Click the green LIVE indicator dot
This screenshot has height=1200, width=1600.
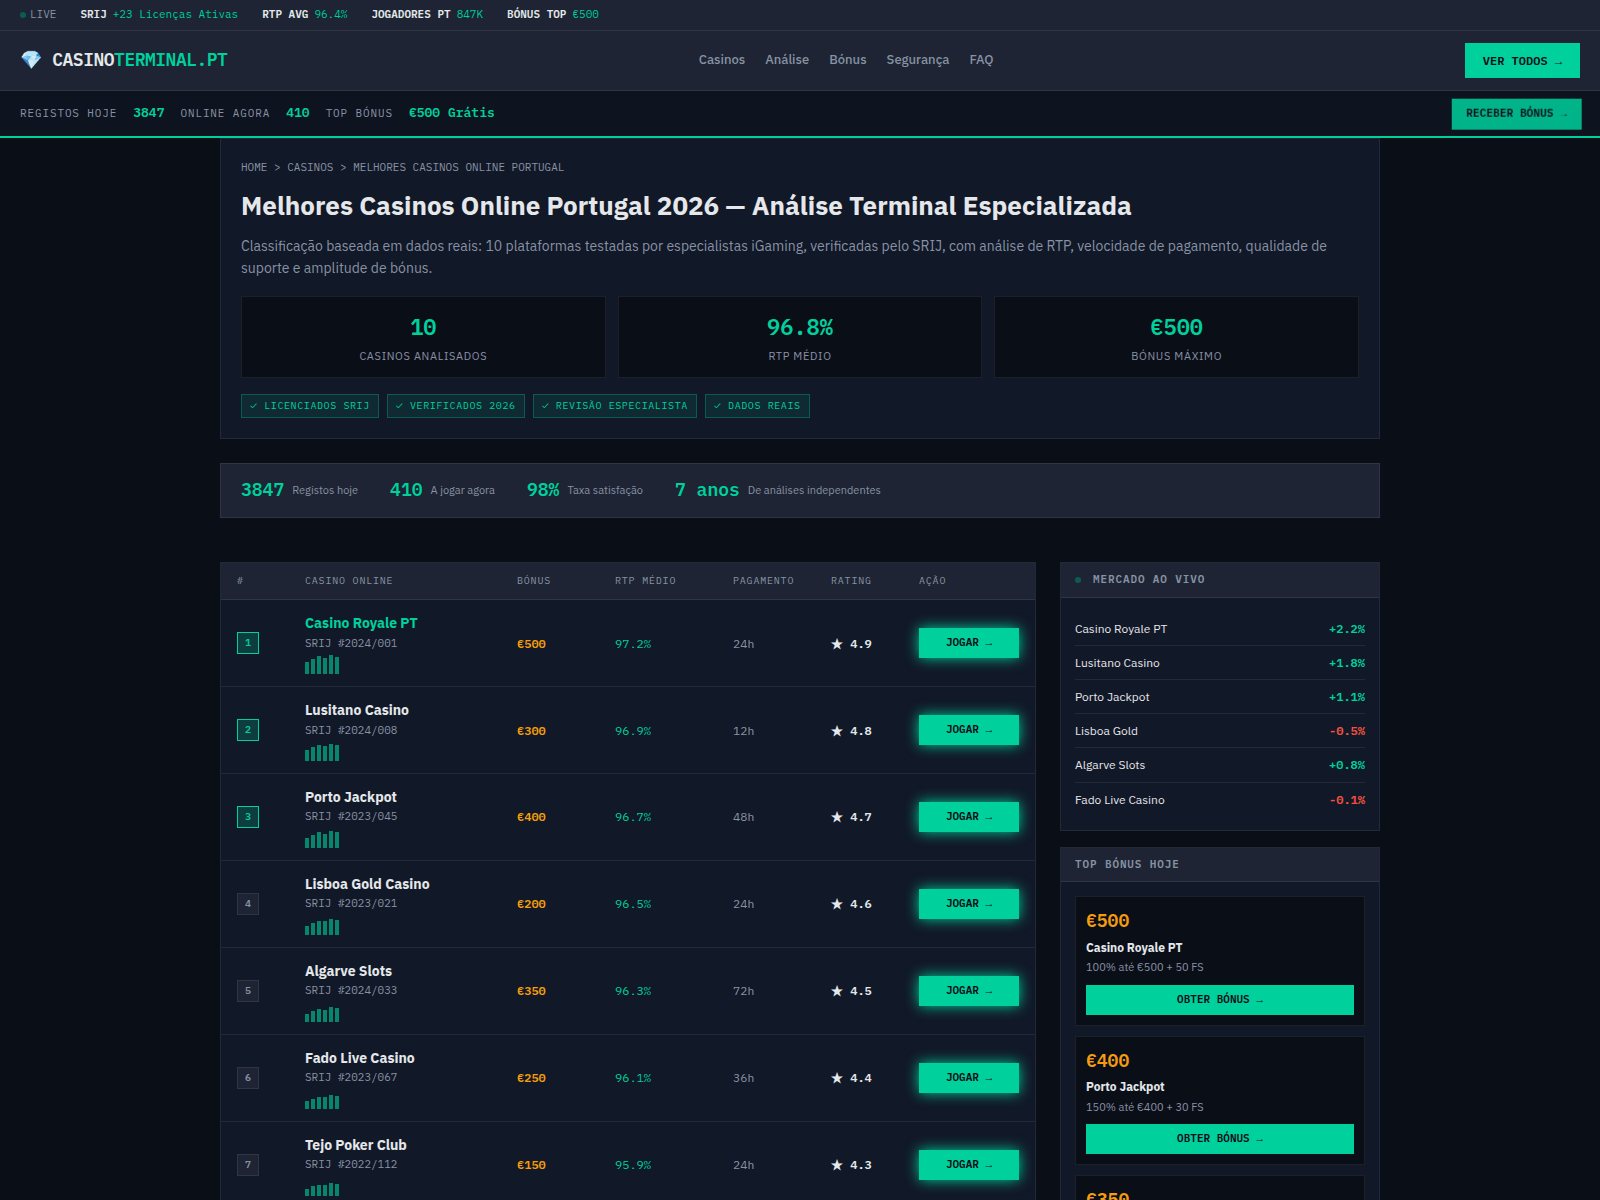23,15
